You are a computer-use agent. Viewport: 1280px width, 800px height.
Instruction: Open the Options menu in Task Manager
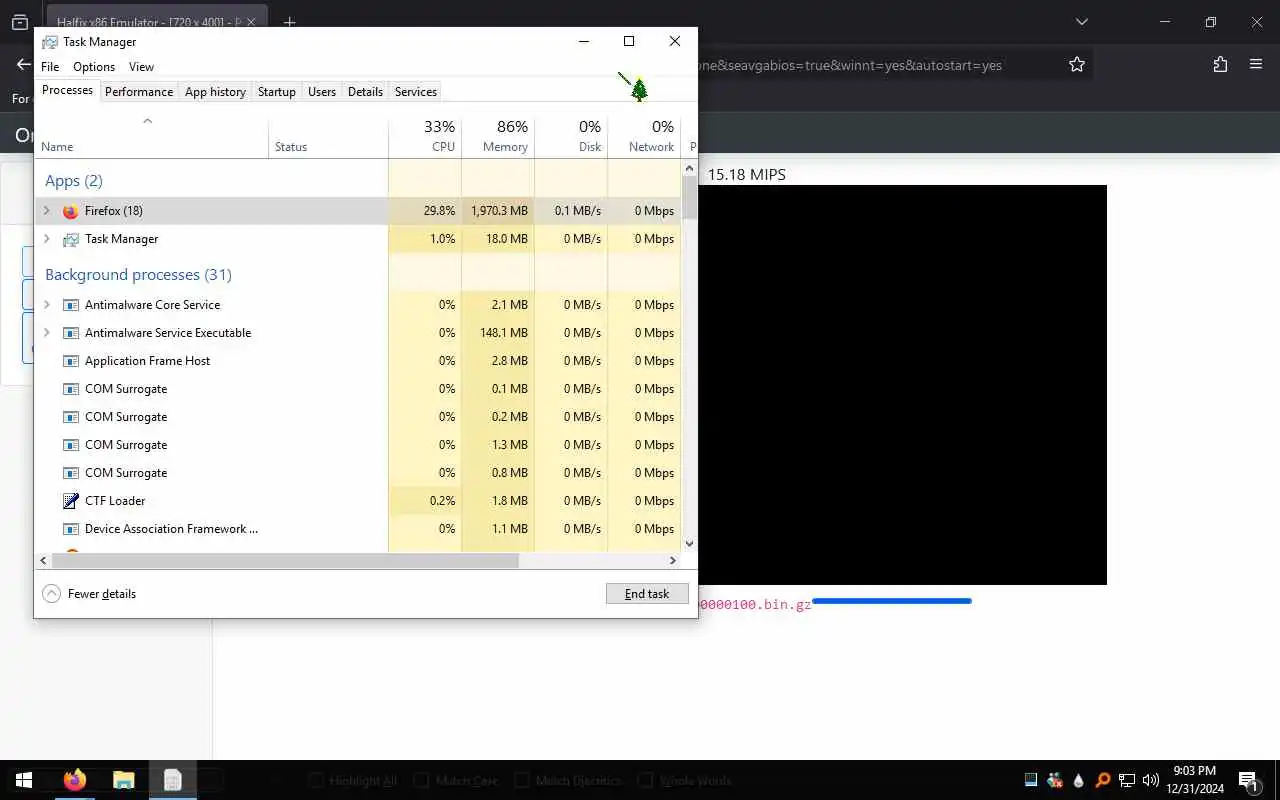tap(94, 67)
